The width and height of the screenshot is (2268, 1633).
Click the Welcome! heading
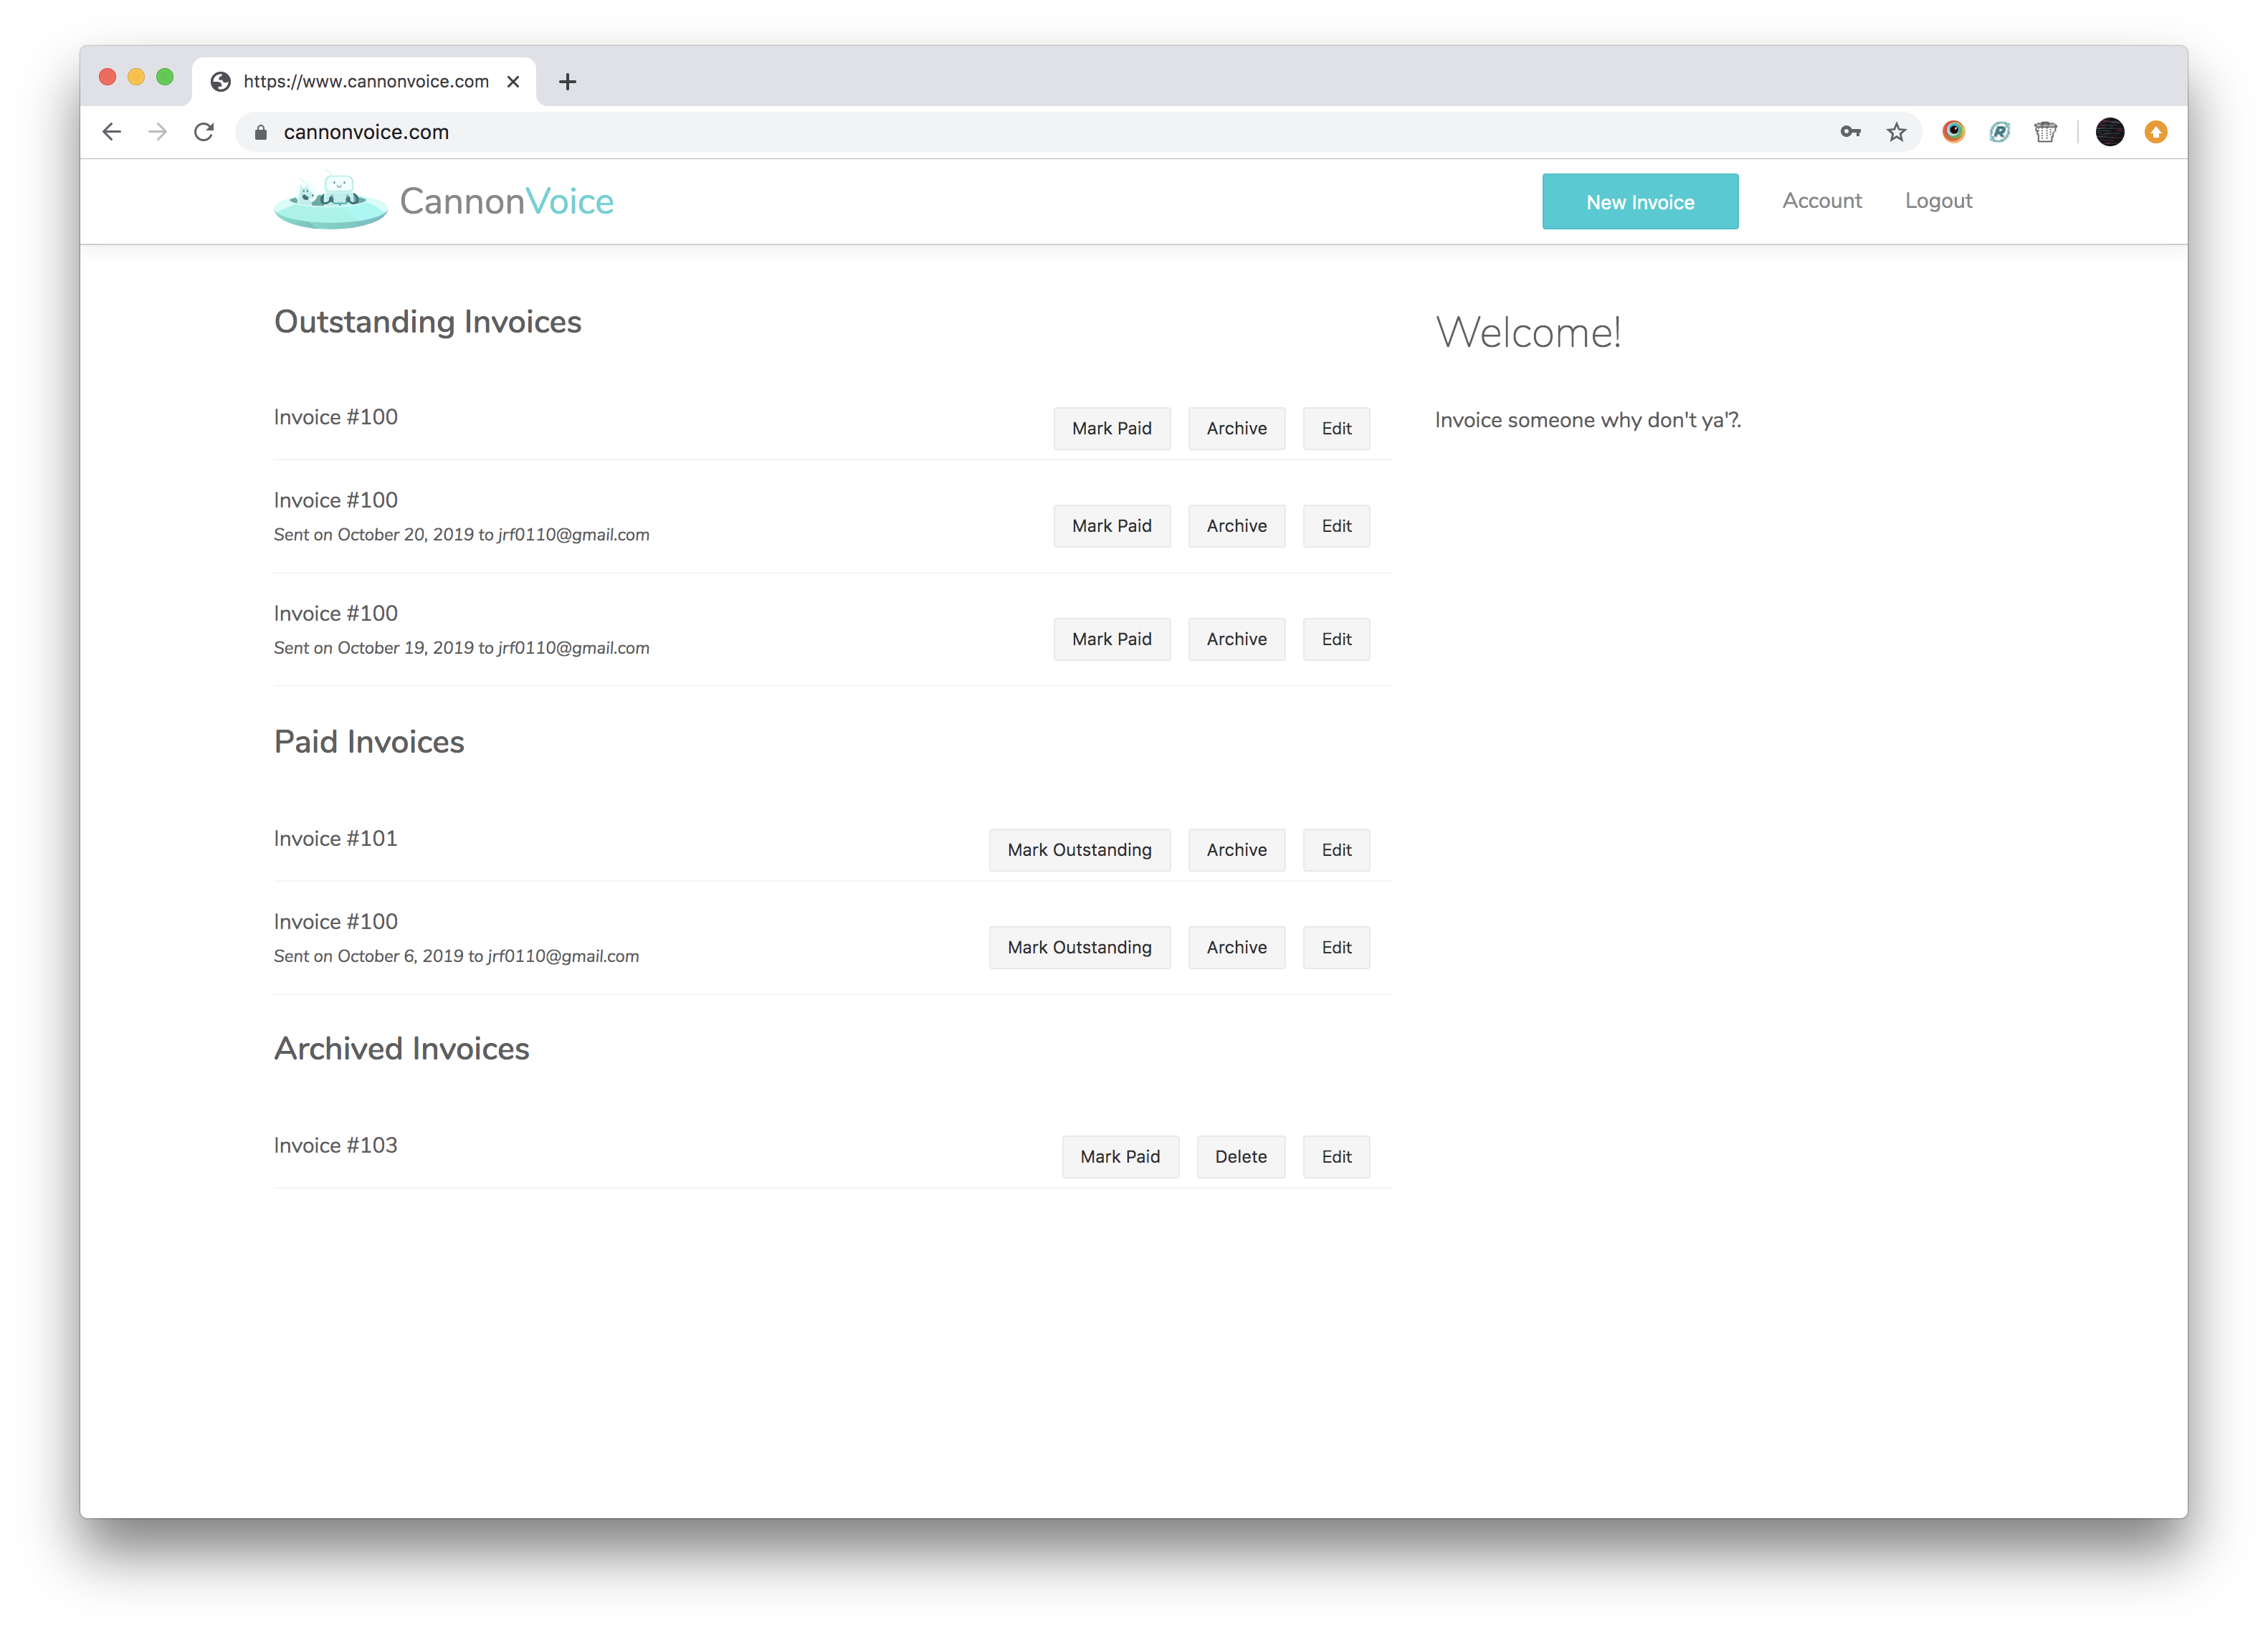[1528, 333]
